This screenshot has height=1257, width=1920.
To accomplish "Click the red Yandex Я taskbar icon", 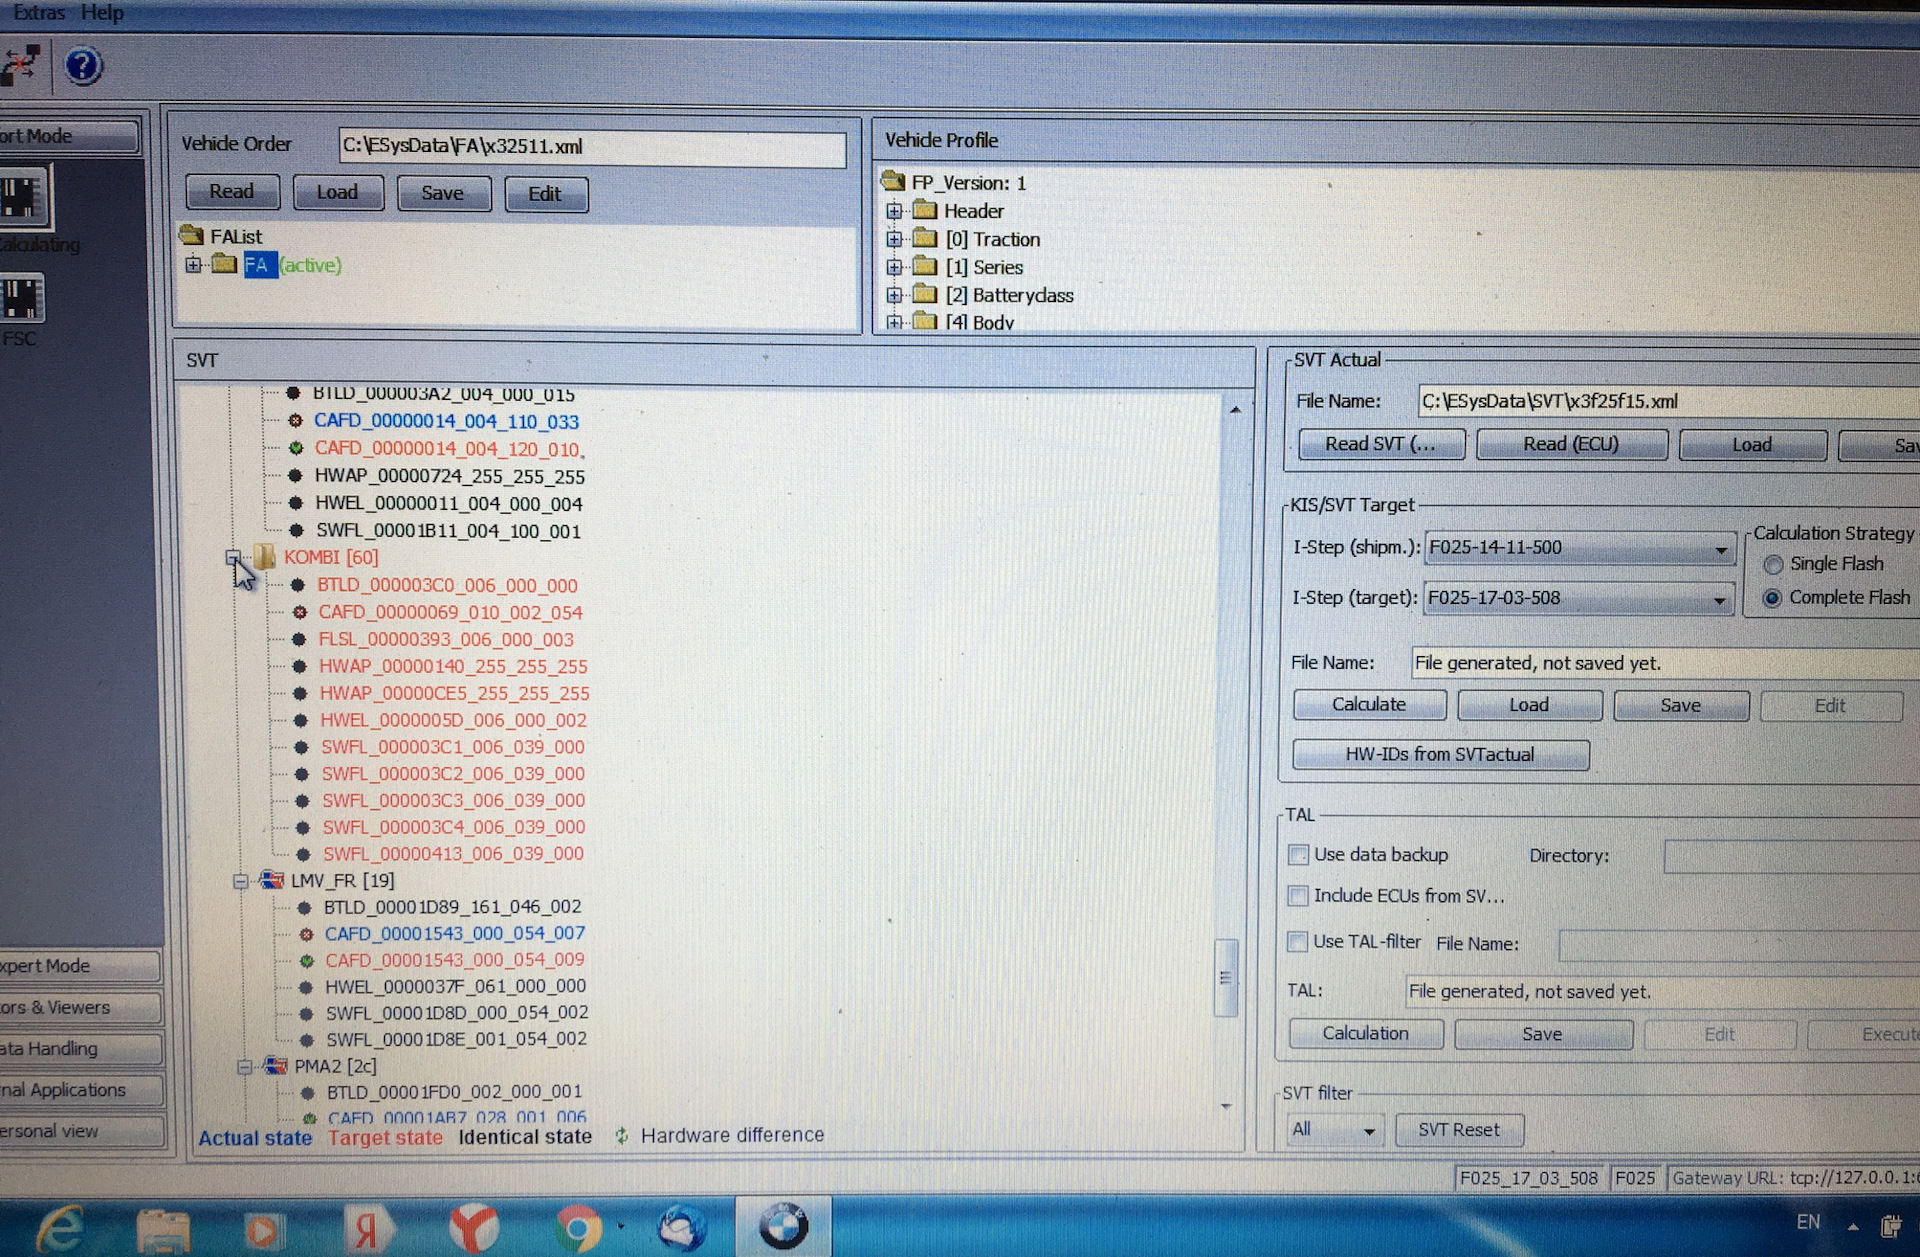I will [x=368, y=1230].
